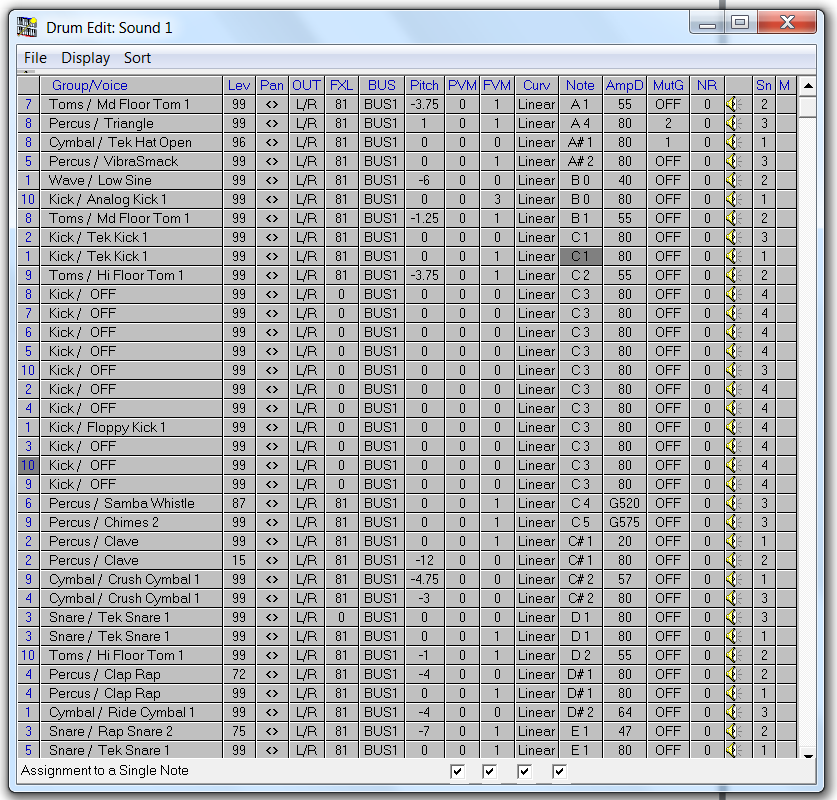
Task: Audition speaker icon for Toms / Hi Floor Tom 1 C2 row
Action: coord(734,275)
